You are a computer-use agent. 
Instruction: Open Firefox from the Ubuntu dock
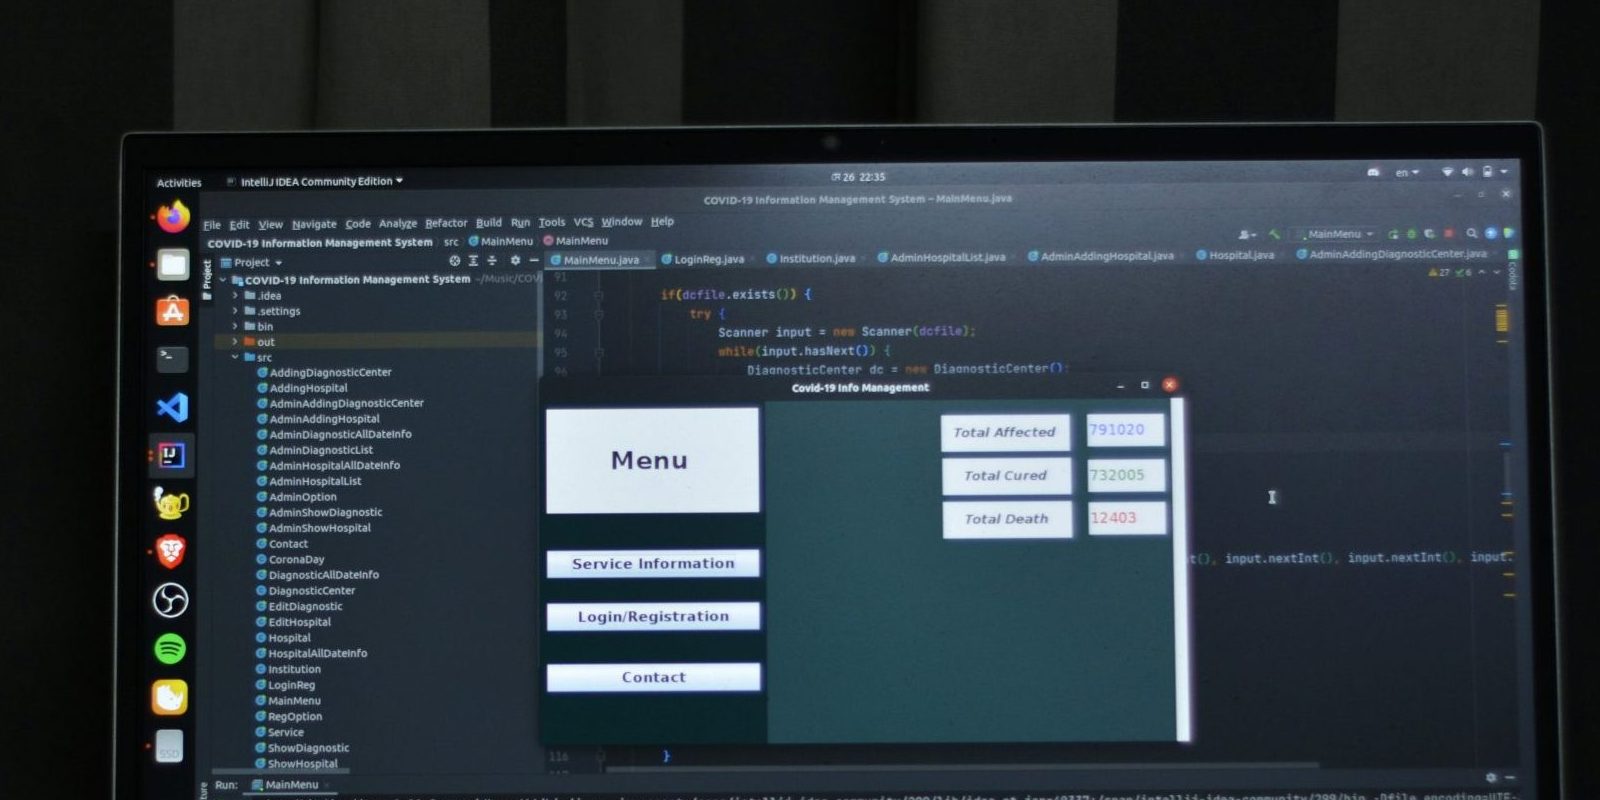[173, 216]
